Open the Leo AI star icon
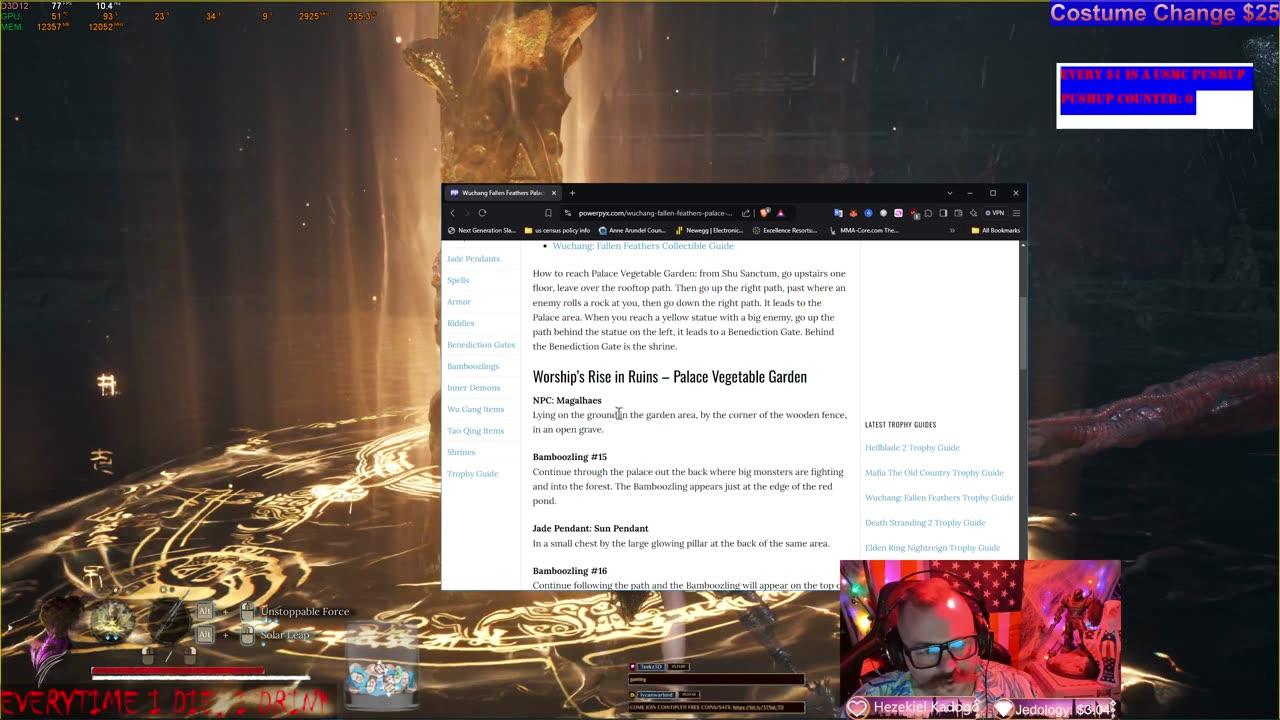The image size is (1280, 720). [973, 212]
